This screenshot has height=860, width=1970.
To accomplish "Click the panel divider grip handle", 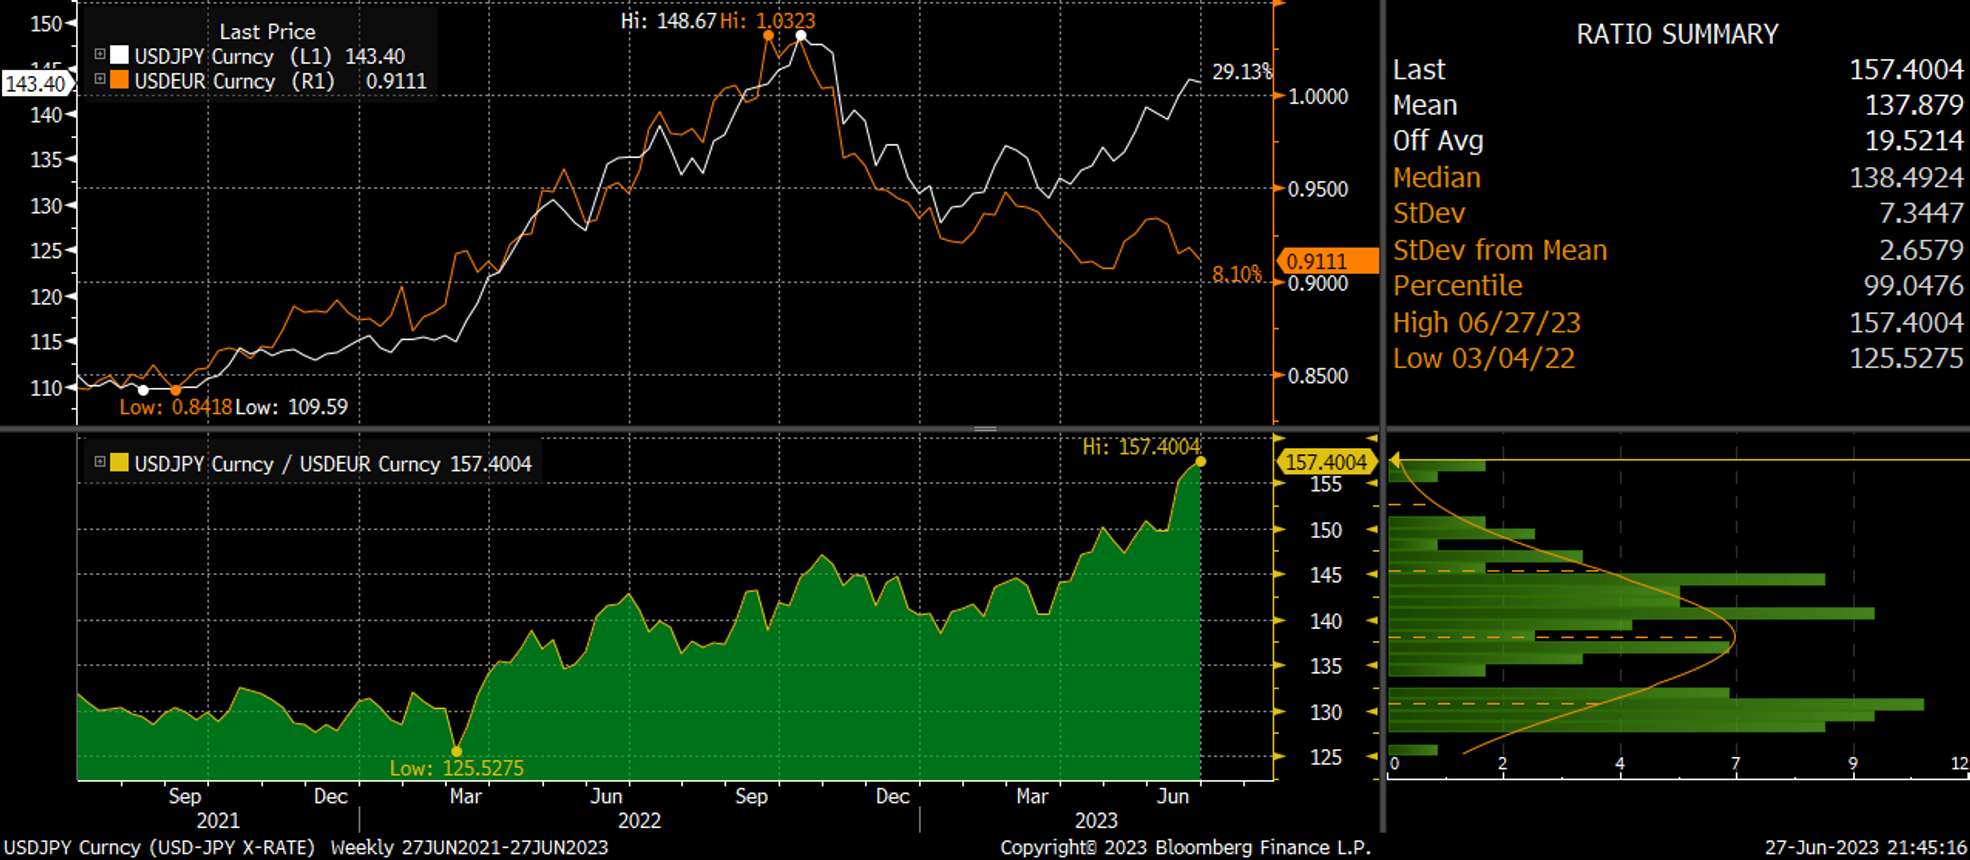I will (985, 429).
